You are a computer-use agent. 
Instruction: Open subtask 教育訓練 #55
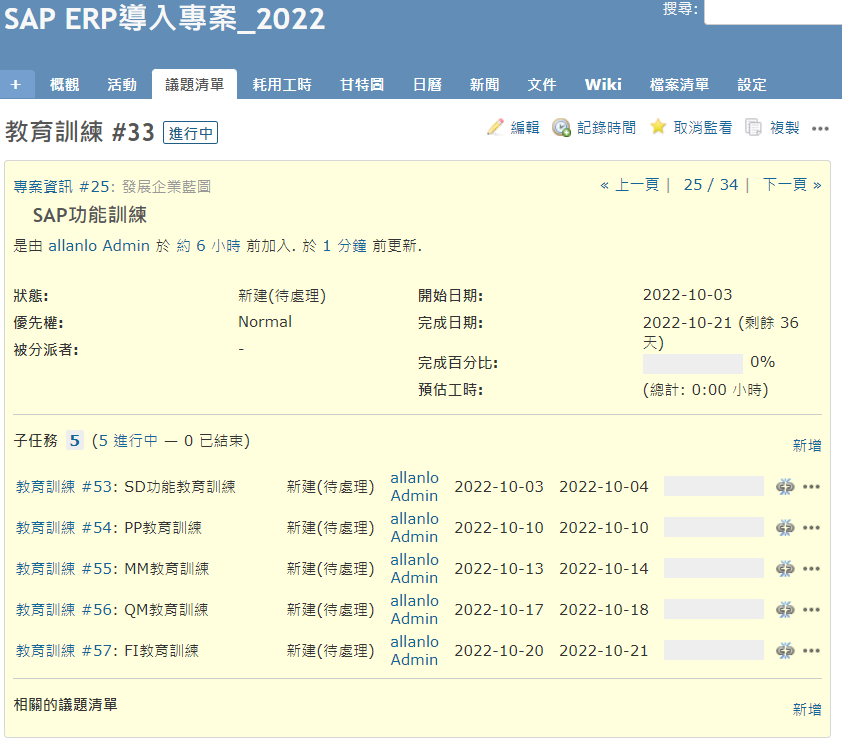[x=63, y=568]
